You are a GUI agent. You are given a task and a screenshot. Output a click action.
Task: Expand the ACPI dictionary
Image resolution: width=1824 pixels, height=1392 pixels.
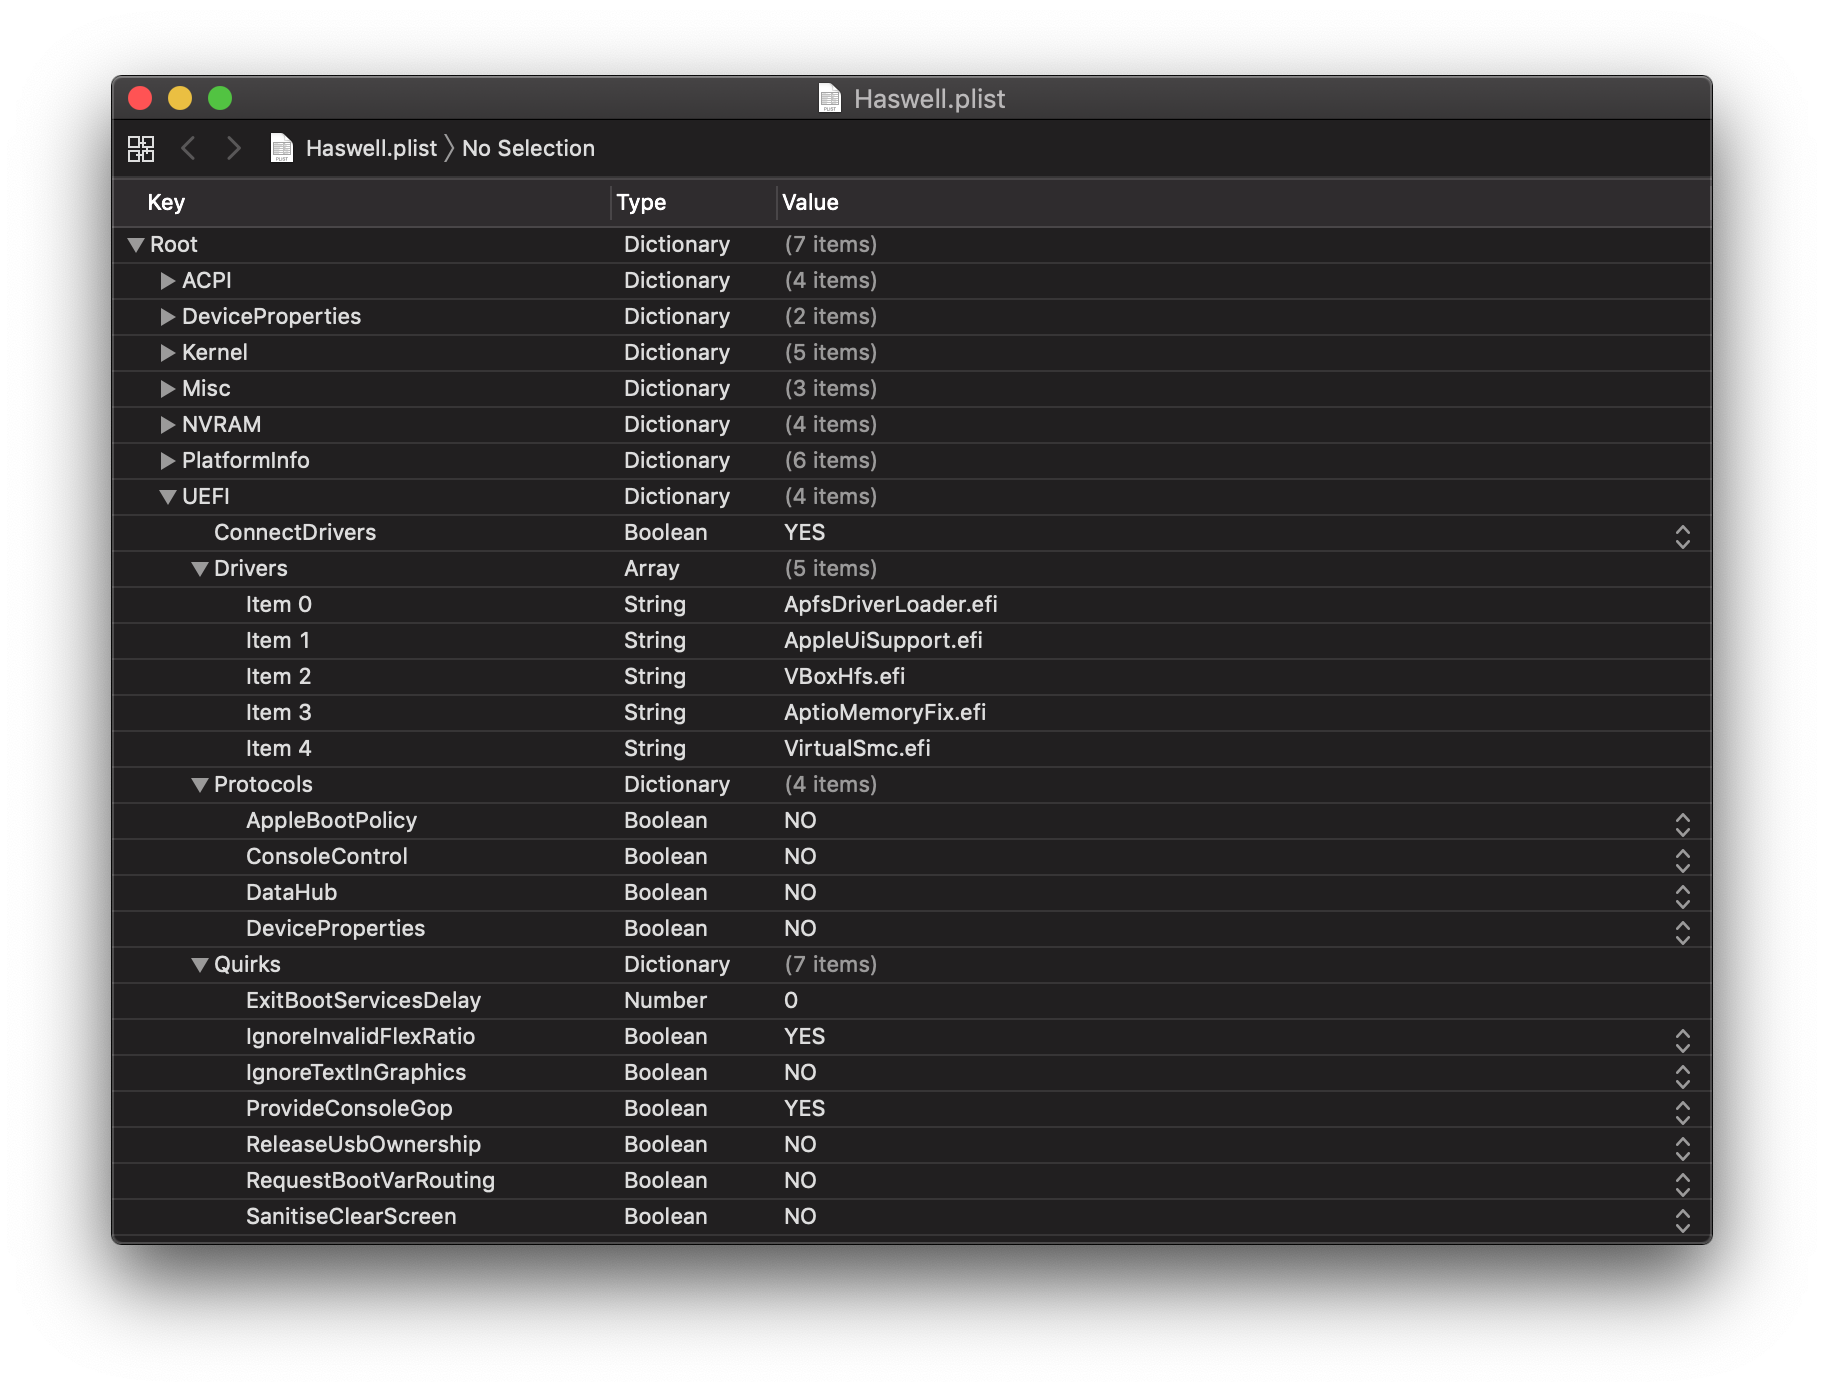[168, 281]
